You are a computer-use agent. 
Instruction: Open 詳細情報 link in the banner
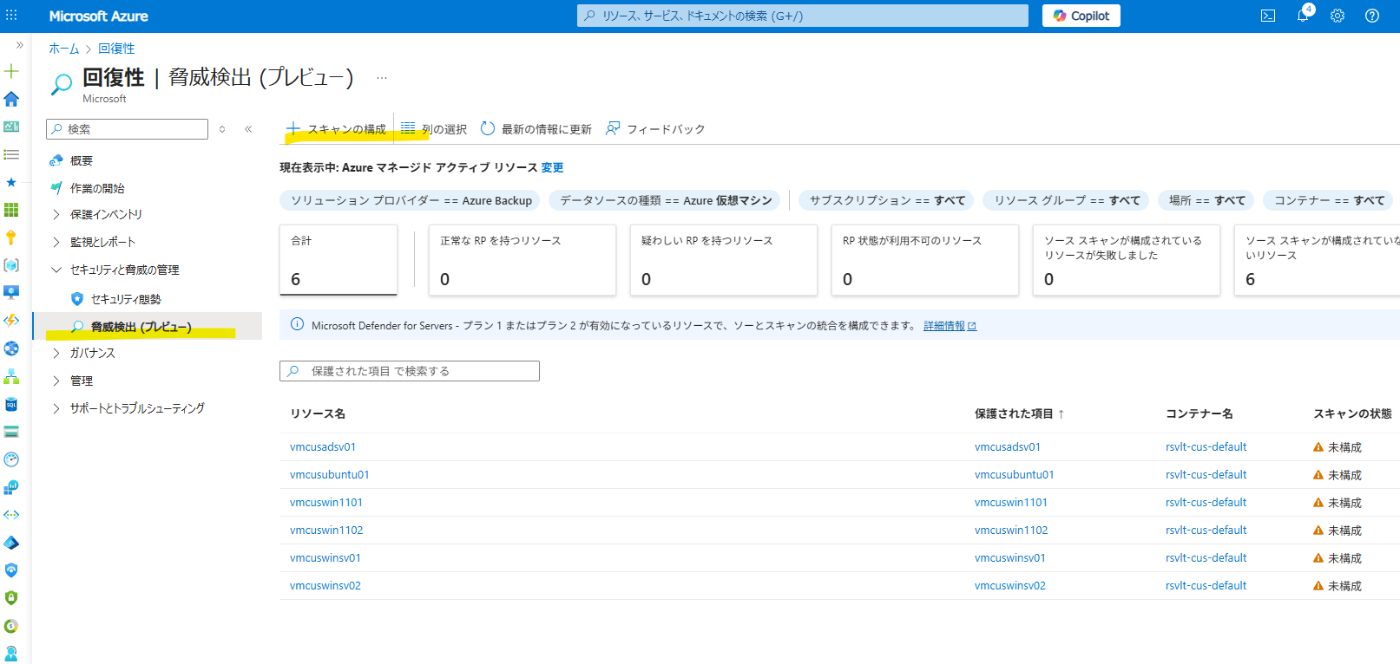point(950,325)
